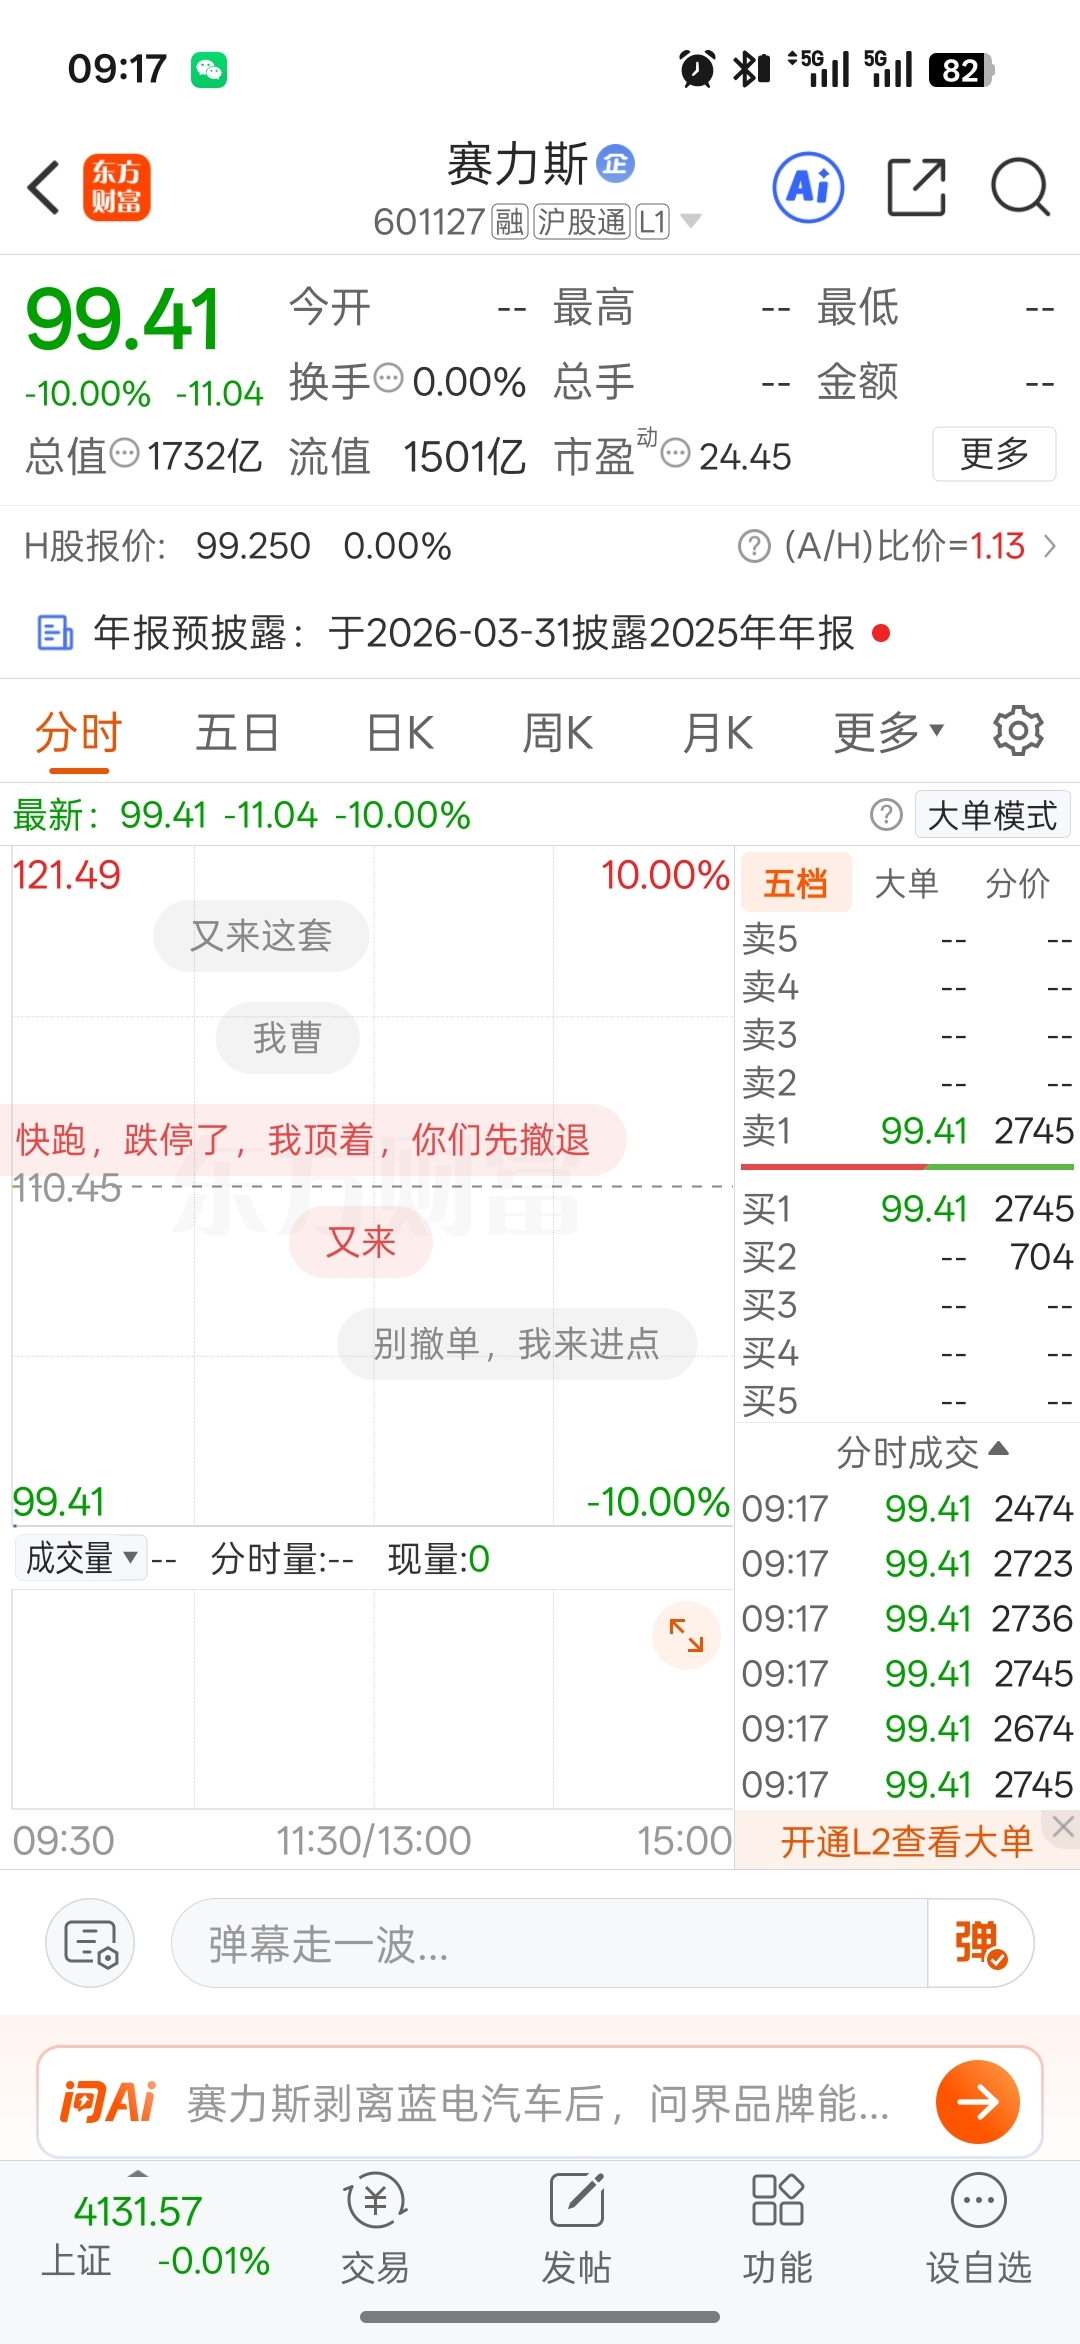Tap the 09:17 trade row with 2674
The width and height of the screenshot is (1080, 2344).
tap(907, 1728)
